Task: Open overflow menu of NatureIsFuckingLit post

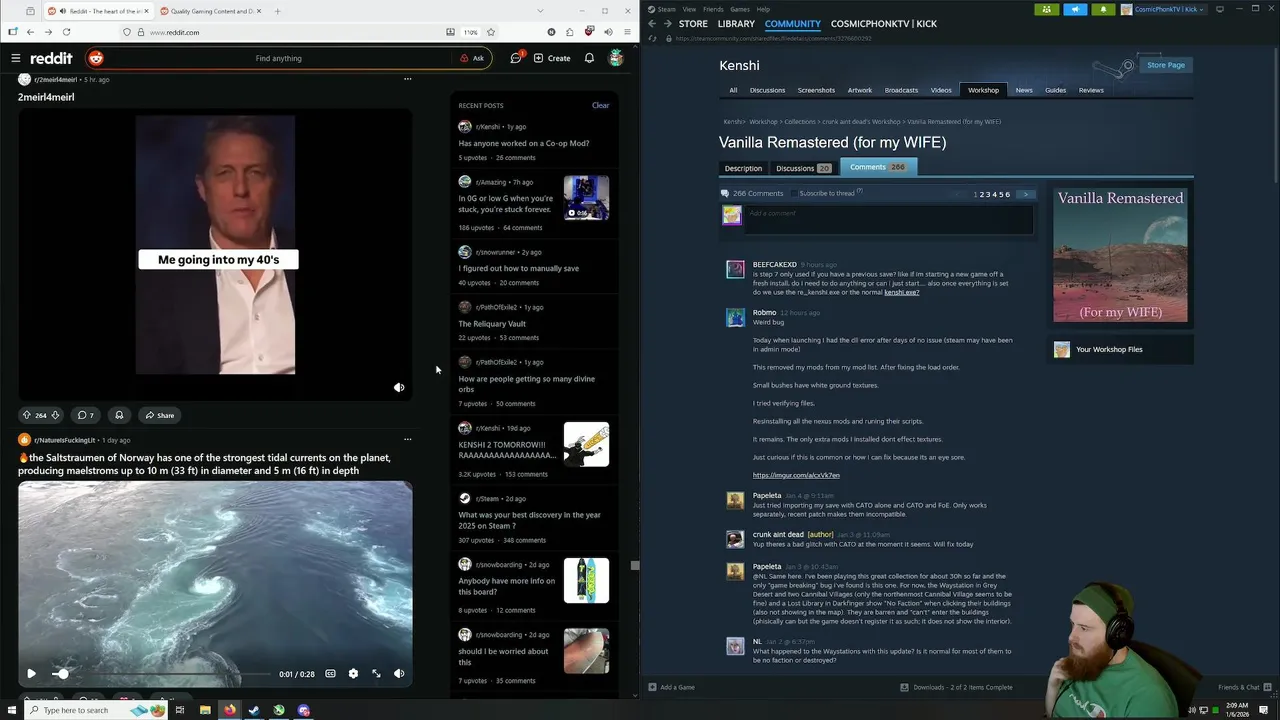Action: pos(407,440)
